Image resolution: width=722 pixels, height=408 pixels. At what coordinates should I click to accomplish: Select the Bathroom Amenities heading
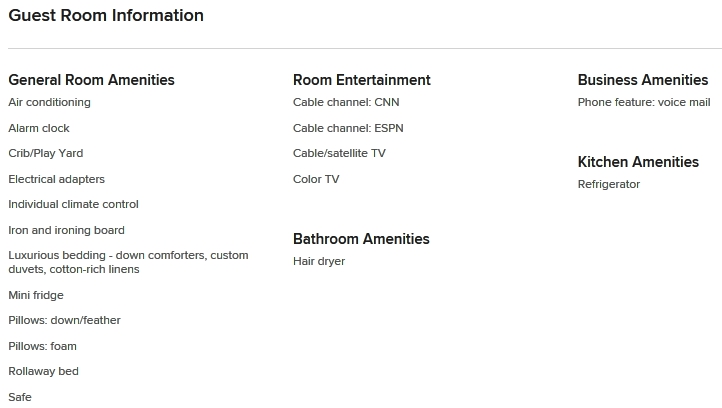361,239
